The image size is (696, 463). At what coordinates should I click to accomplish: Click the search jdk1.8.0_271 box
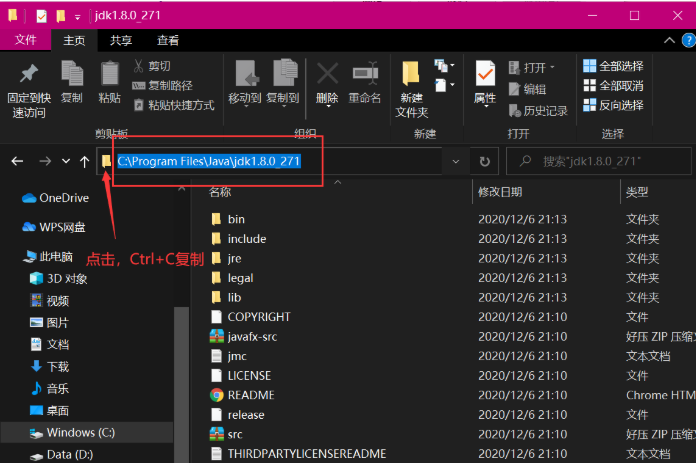tap(599, 162)
